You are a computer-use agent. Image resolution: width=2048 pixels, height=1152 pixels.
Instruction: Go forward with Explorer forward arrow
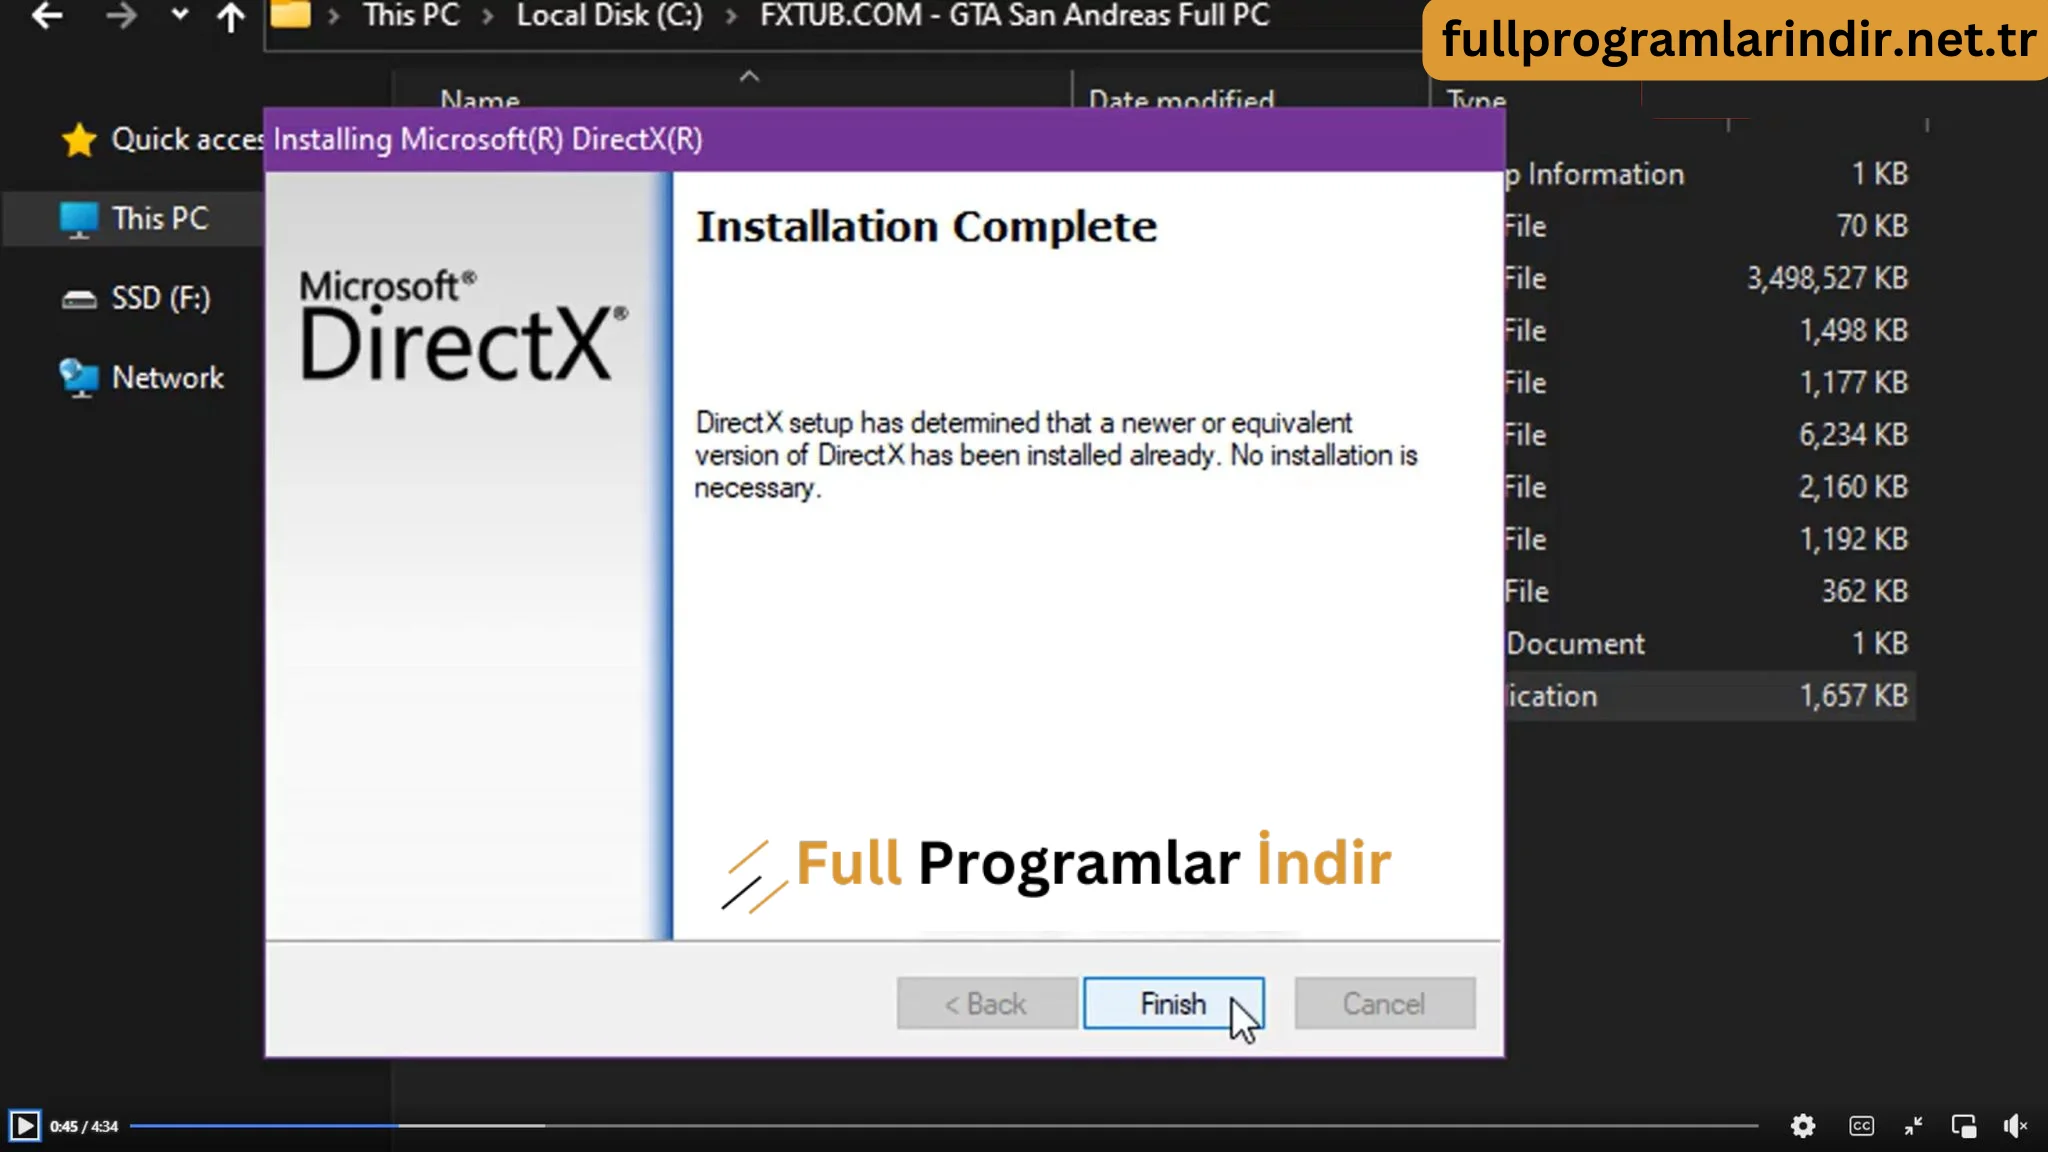[121, 15]
